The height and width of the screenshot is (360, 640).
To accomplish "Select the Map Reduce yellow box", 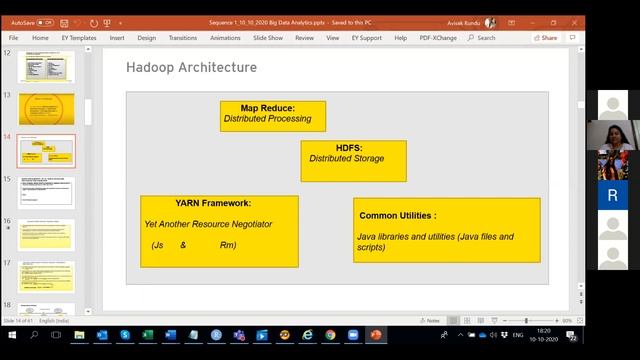I will pos(273,116).
